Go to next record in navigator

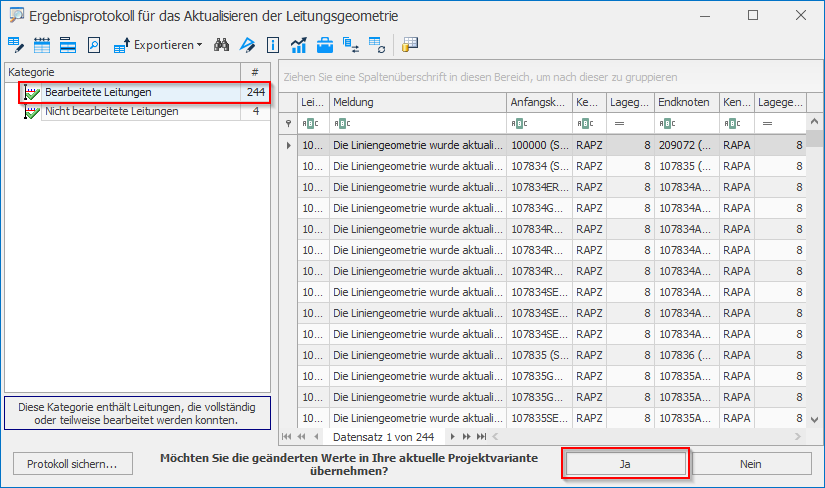(x=451, y=437)
